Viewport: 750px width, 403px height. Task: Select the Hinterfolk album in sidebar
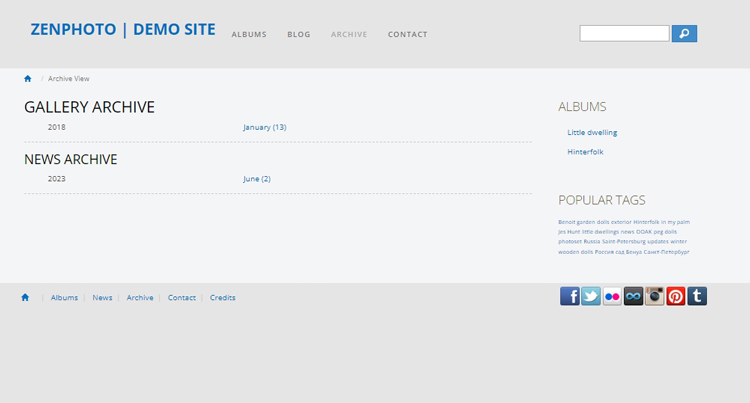coord(585,152)
